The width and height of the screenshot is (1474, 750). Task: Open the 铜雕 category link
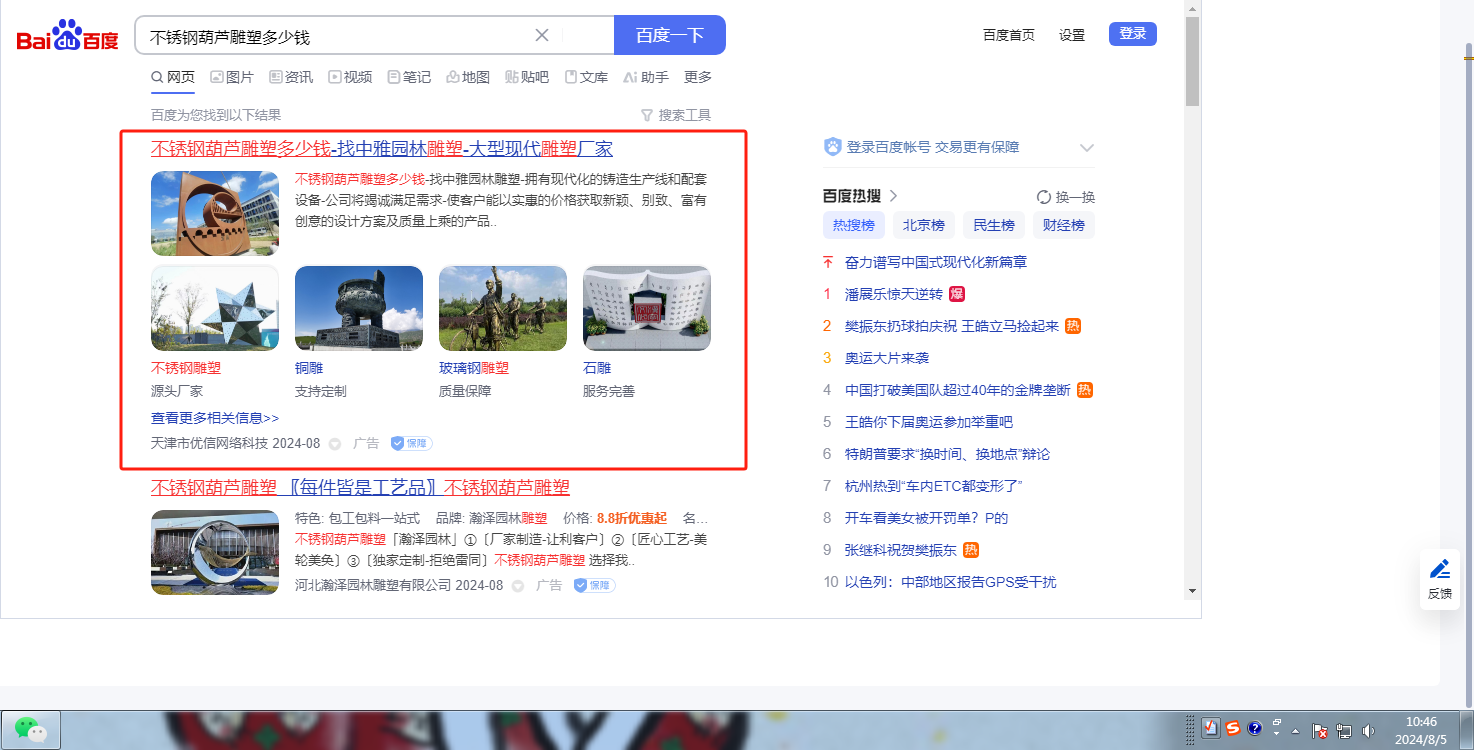[309, 368]
